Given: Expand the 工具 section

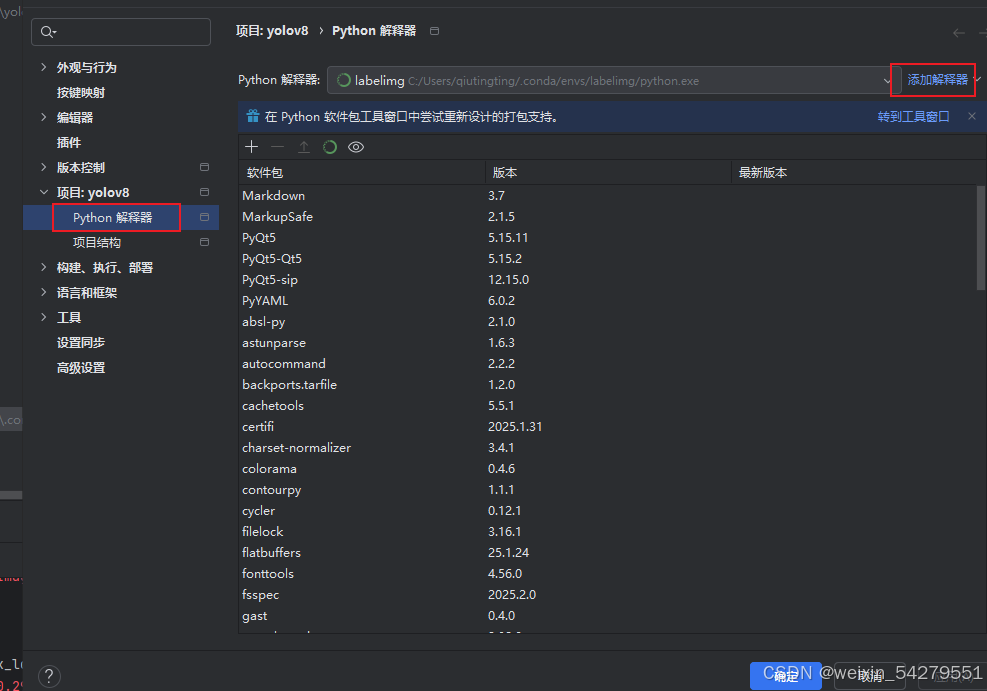Looking at the screenshot, I should click(43, 317).
